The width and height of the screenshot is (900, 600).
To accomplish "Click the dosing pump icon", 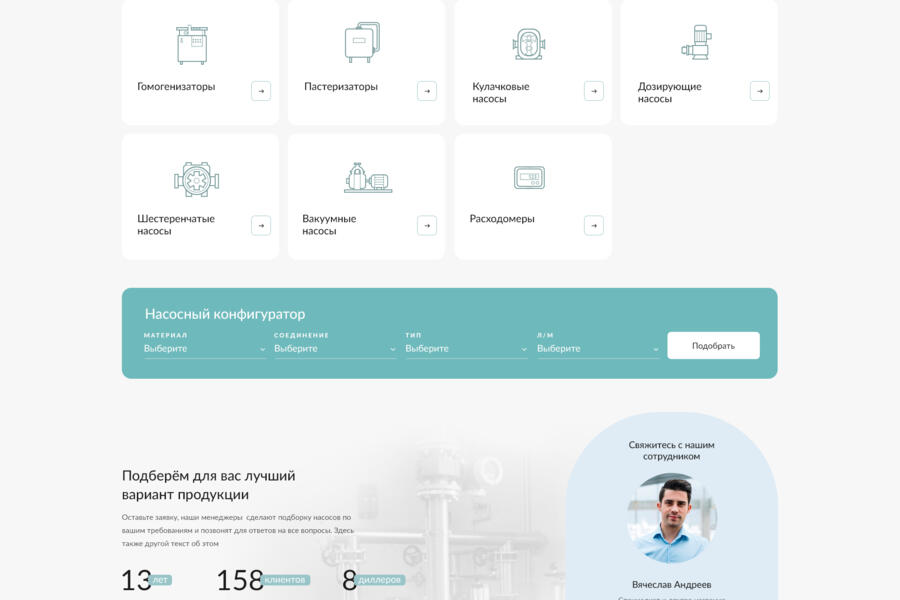I will (696, 43).
